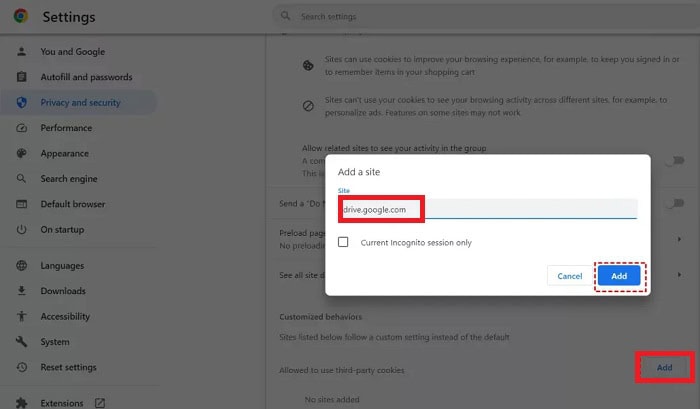
Task: Click the Languages globe icon
Action: point(21,265)
